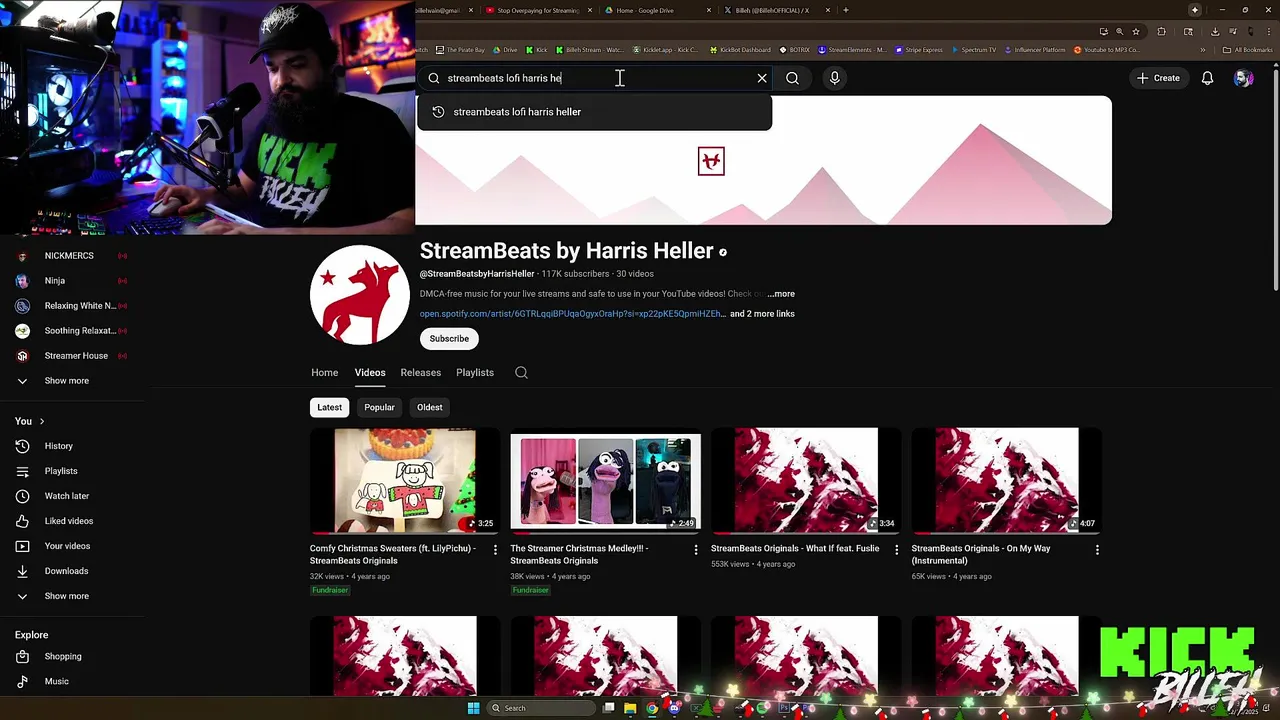This screenshot has height=720, width=1280.
Task: Open options menu for On My Way video
Action: pos(1097,550)
